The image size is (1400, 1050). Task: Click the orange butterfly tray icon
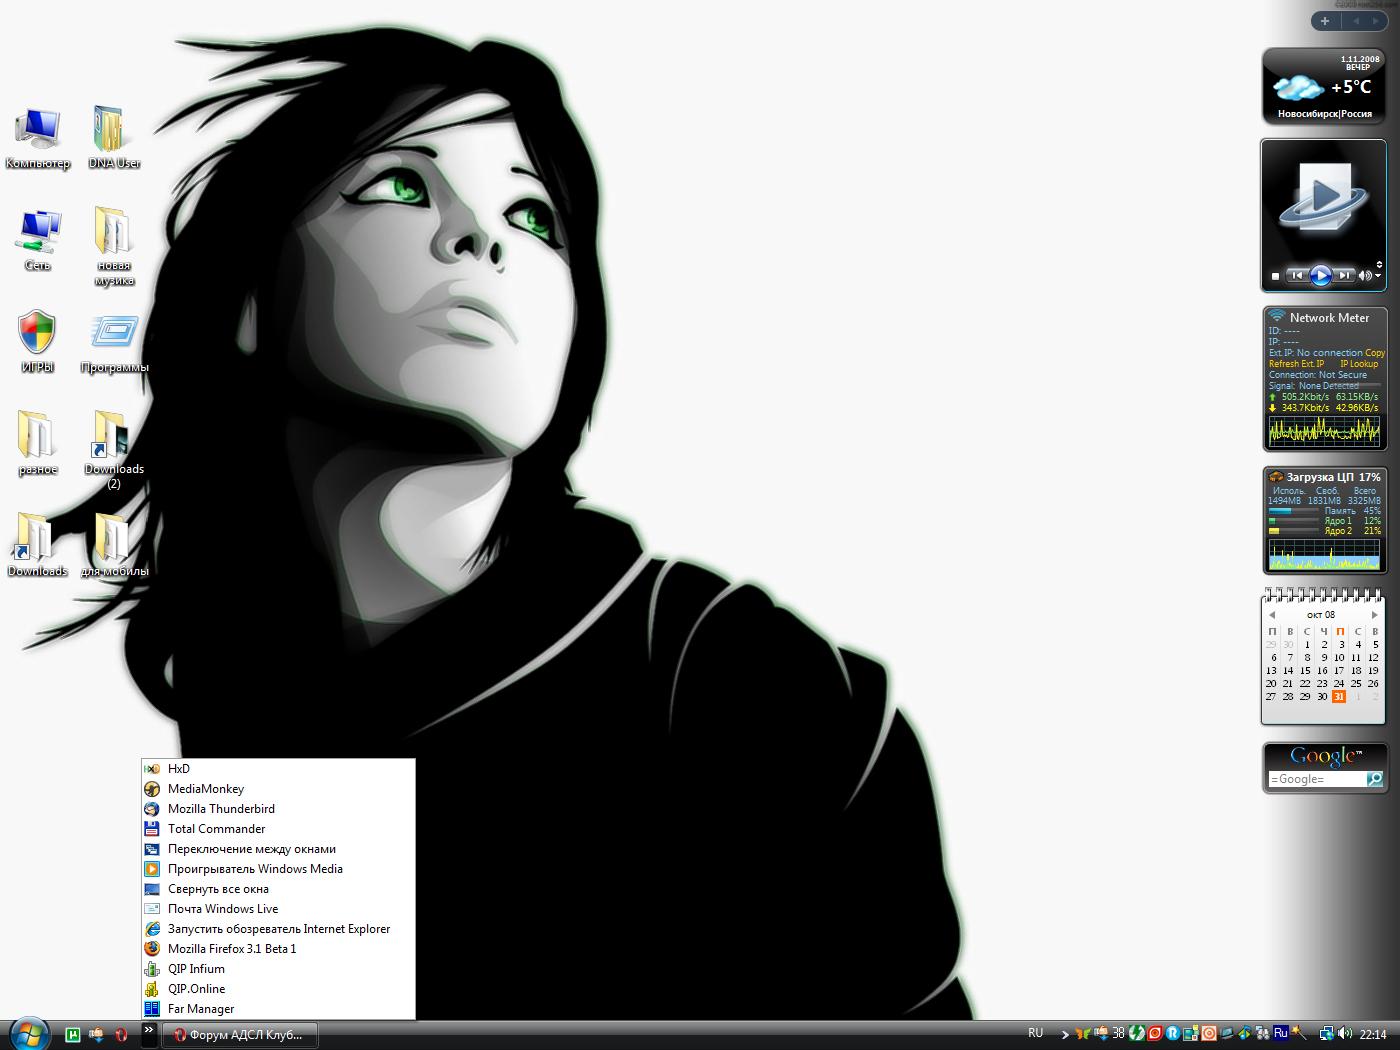pos(1083,1034)
